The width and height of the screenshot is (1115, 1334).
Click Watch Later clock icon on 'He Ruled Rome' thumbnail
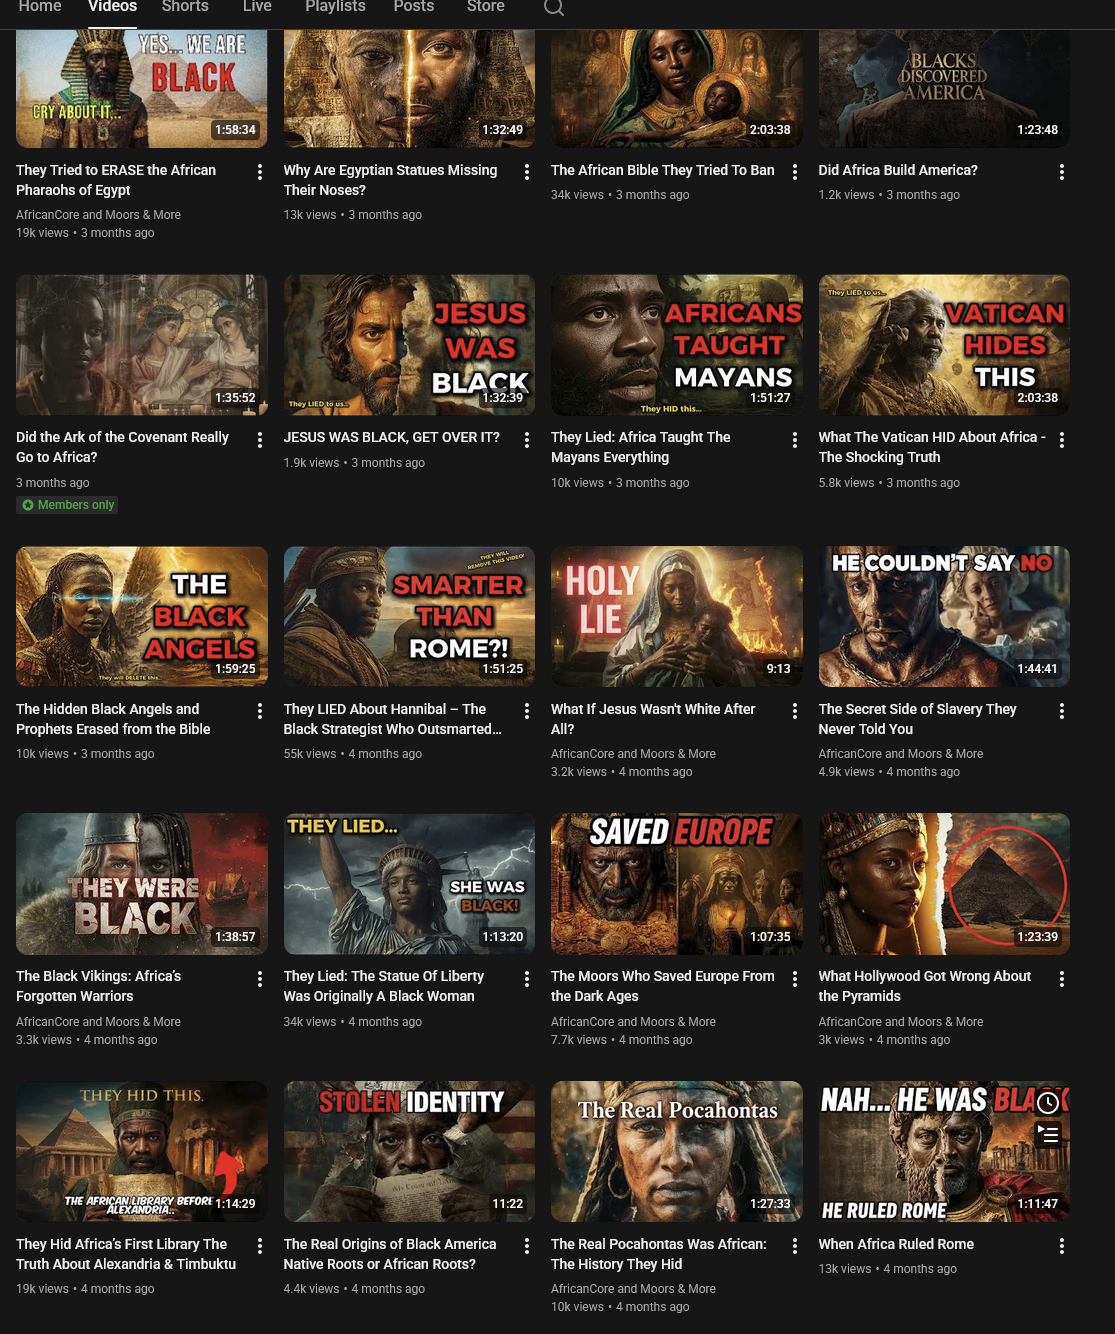coord(1048,1102)
